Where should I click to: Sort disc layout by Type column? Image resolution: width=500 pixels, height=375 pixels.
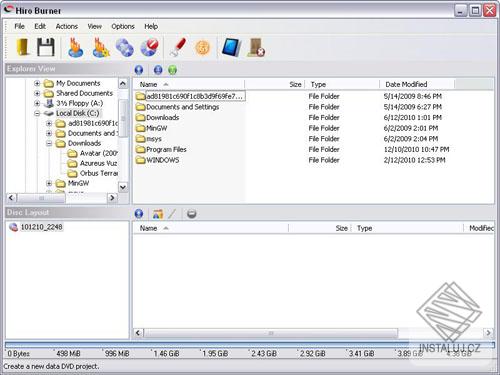tap(407, 228)
